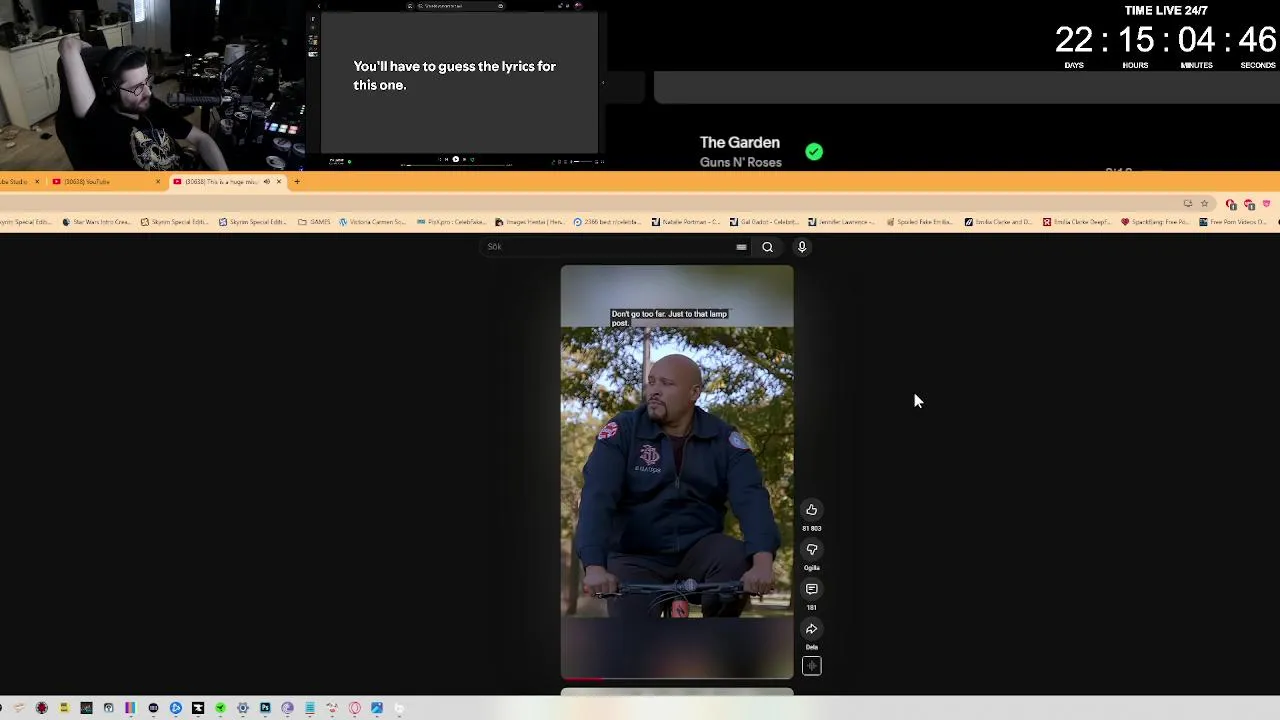Toggle play in the Spotify overlay player
Image resolution: width=1280 pixels, height=720 pixels.
(456, 159)
